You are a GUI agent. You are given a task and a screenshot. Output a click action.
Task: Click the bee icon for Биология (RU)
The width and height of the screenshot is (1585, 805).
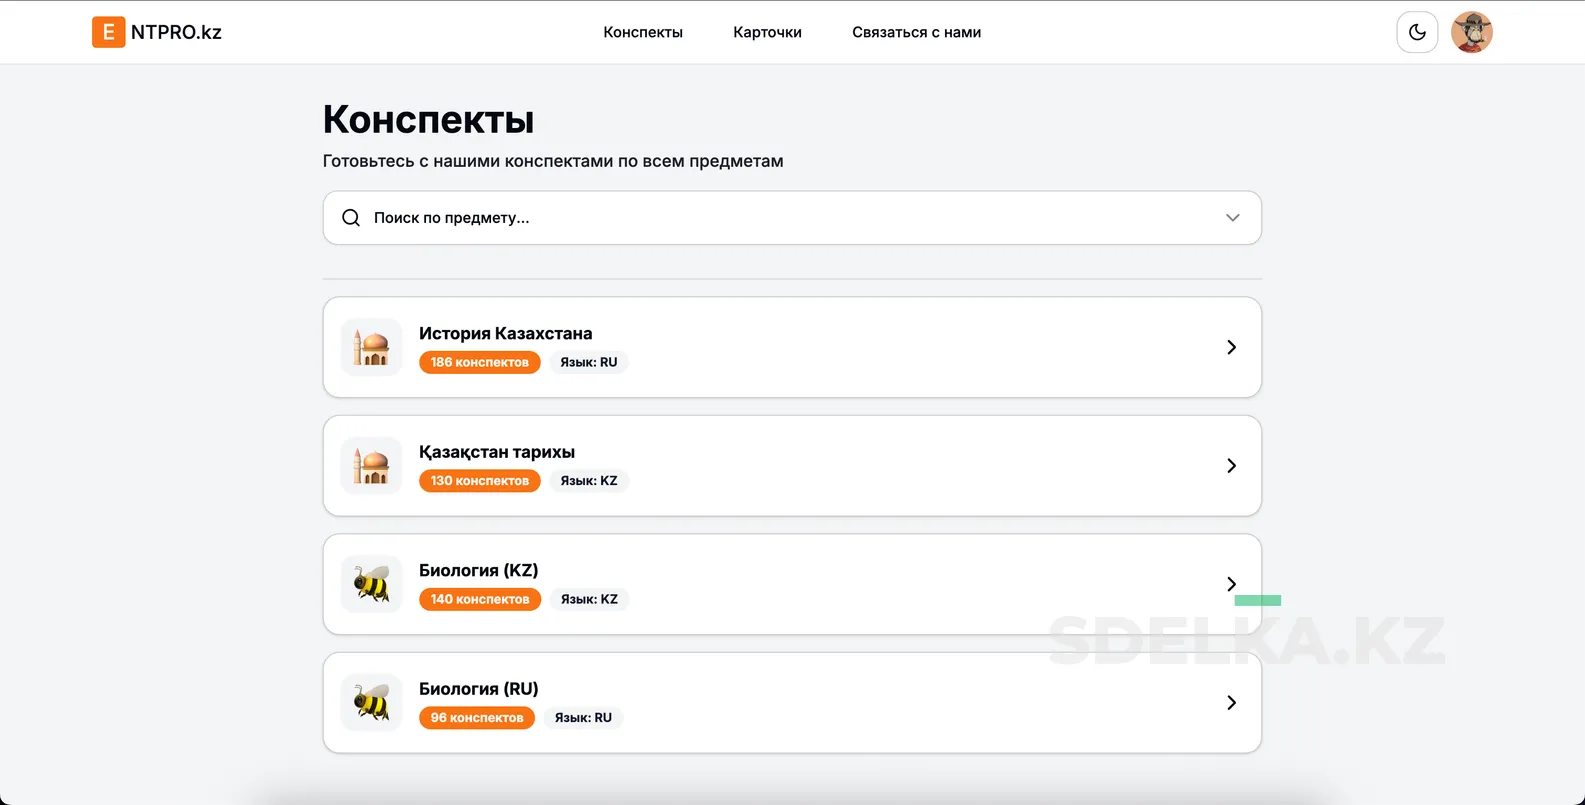click(371, 703)
